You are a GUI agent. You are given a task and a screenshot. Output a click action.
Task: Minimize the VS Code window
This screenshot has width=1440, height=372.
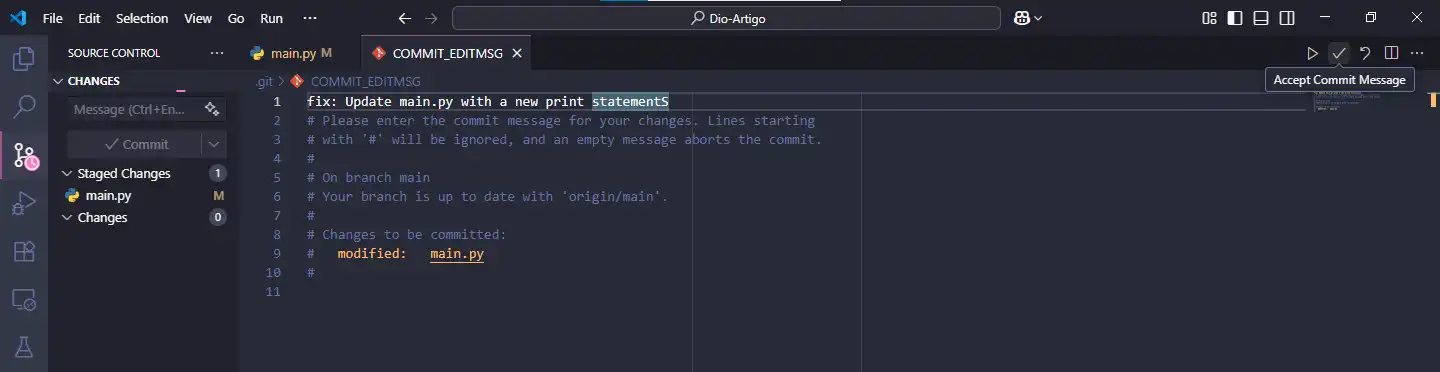[x=1325, y=18]
